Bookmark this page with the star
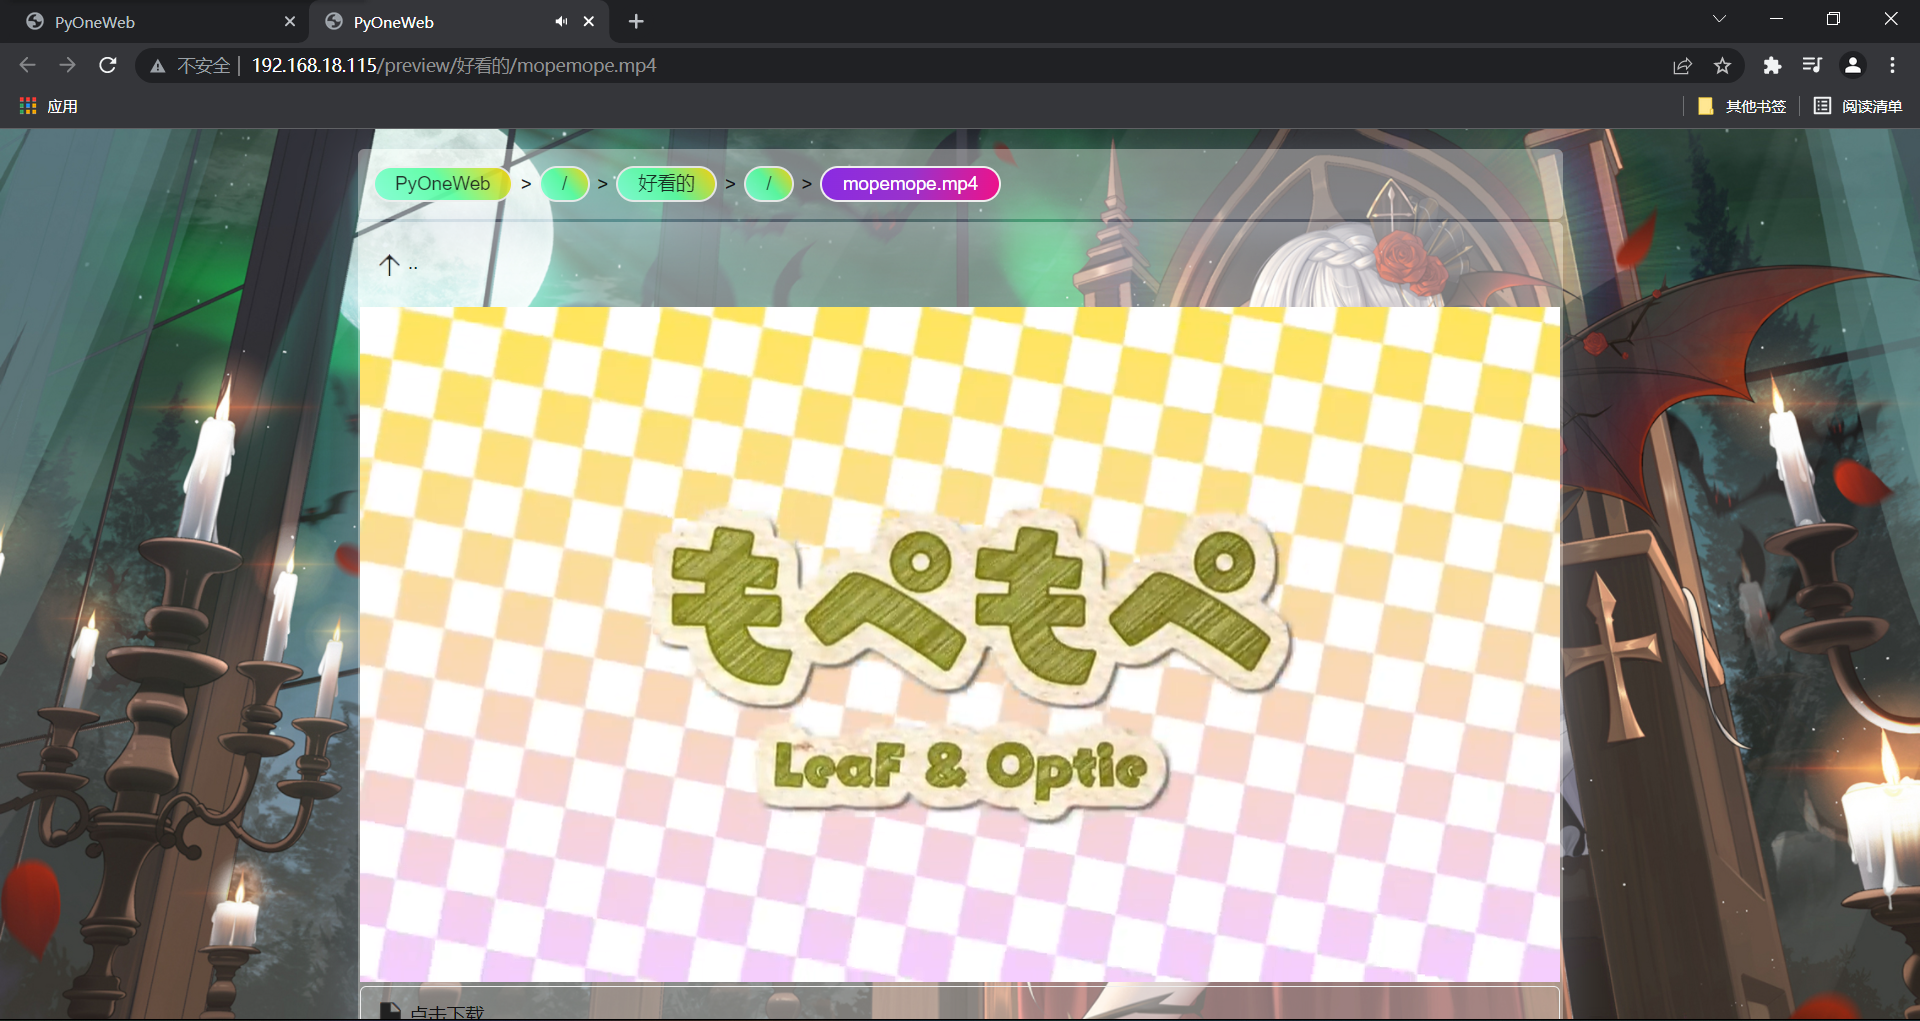 point(1722,65)
